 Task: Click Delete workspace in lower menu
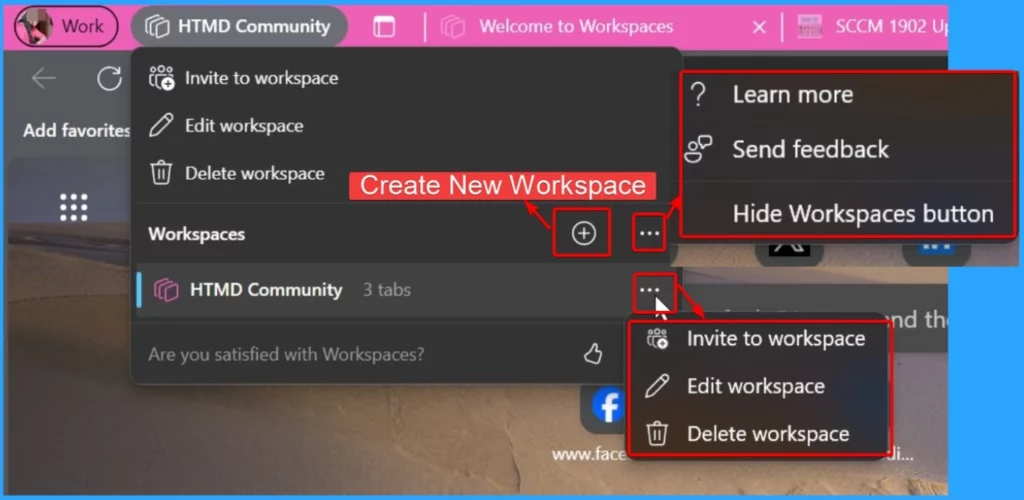click(x=768, y=434)
